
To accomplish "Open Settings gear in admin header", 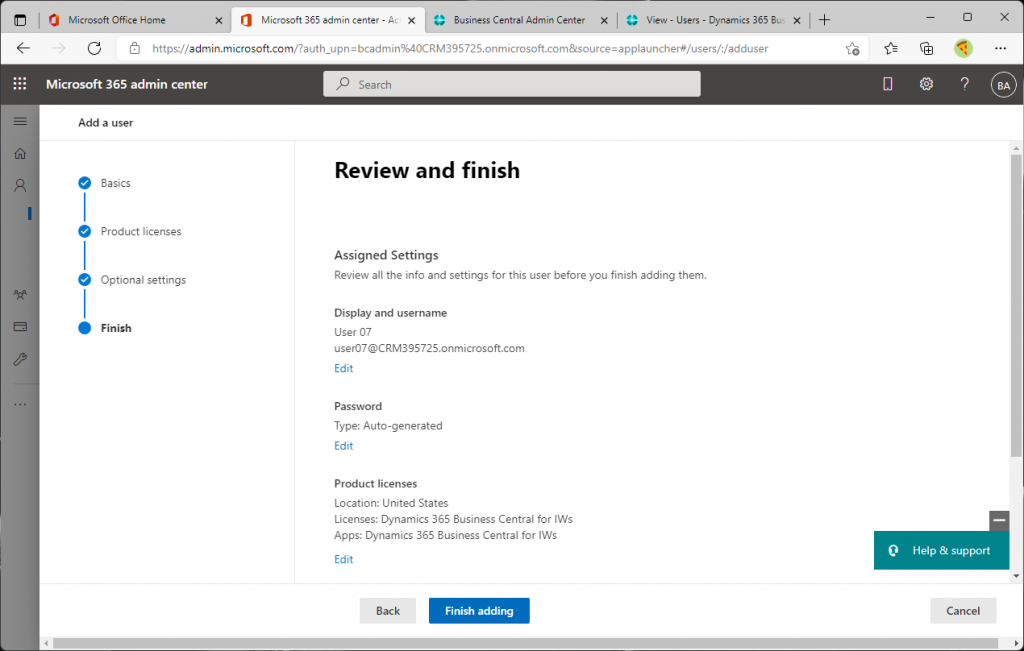I will click(x=926, y=84).
